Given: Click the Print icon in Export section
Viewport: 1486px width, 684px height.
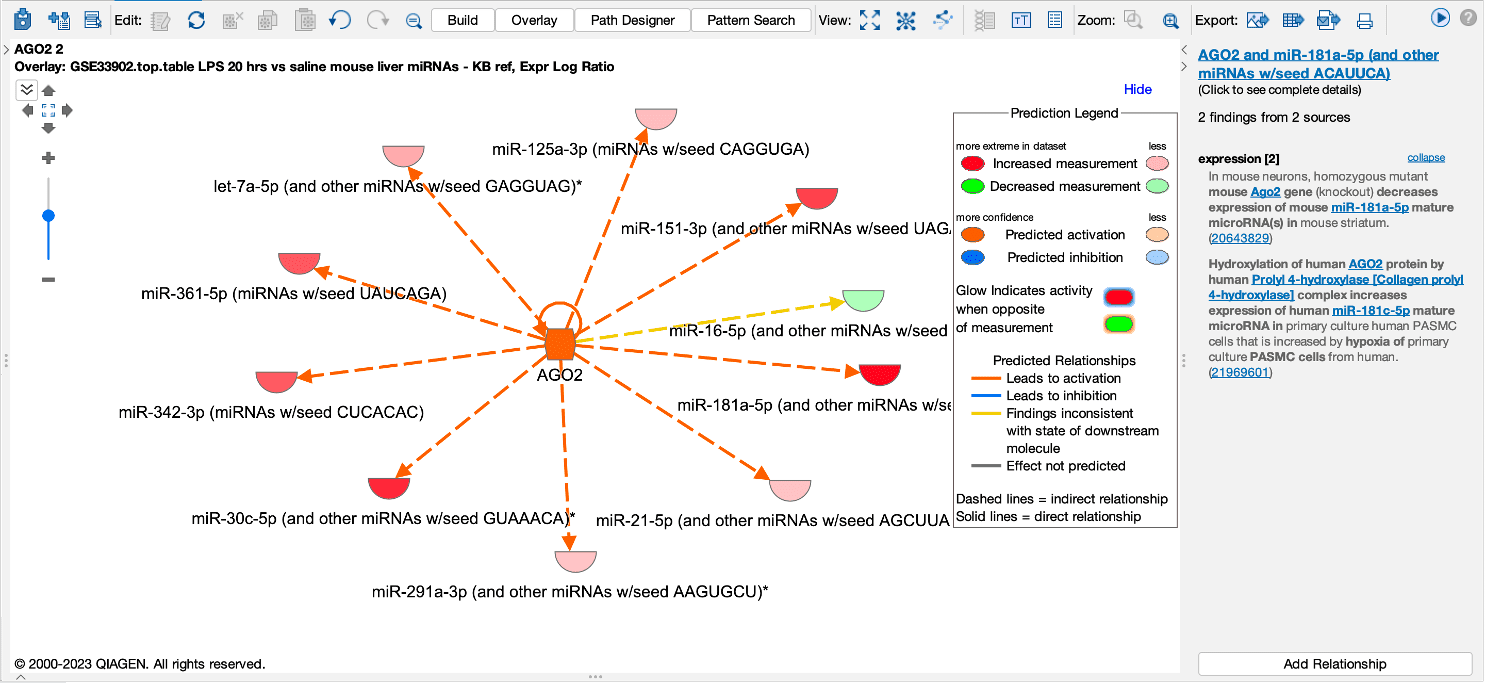Looking at the screenshot, I should [1364, 20].
